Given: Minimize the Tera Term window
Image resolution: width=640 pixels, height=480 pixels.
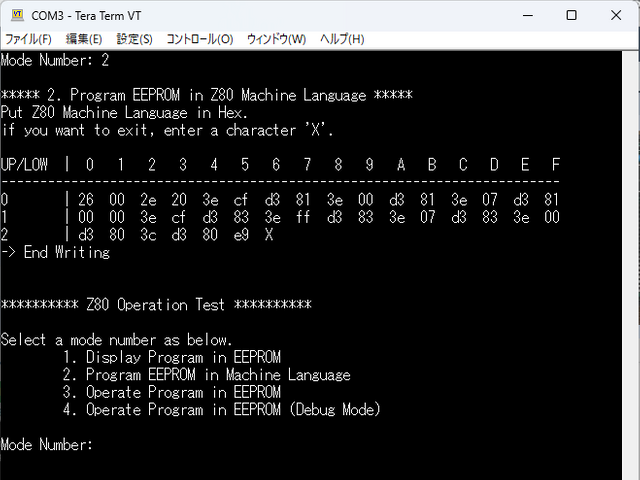Looking at the screenshot, I should pyautogui.click(x=525, y=15).
